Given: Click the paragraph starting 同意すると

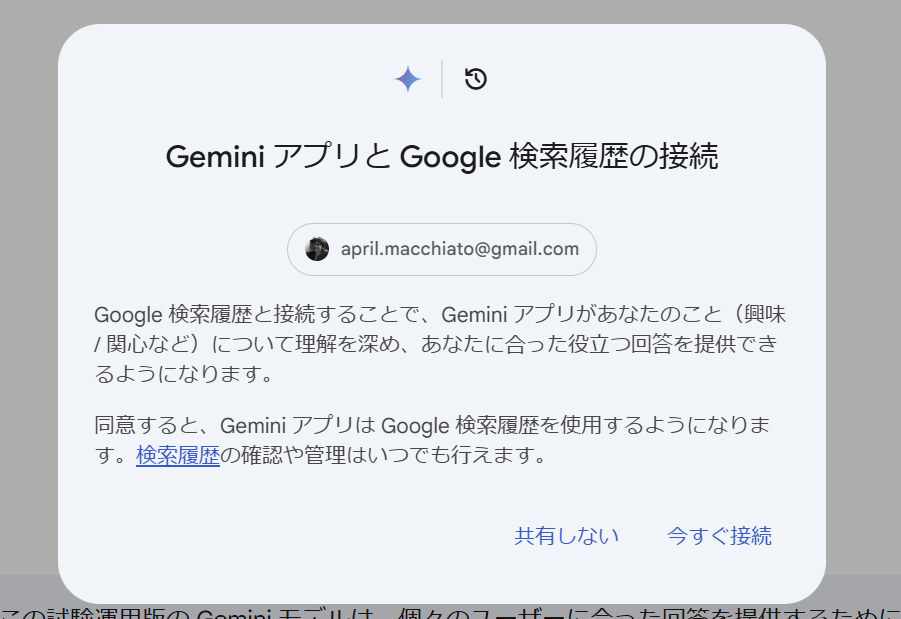Looking at the screenshot, I should [x=432, y=440].
